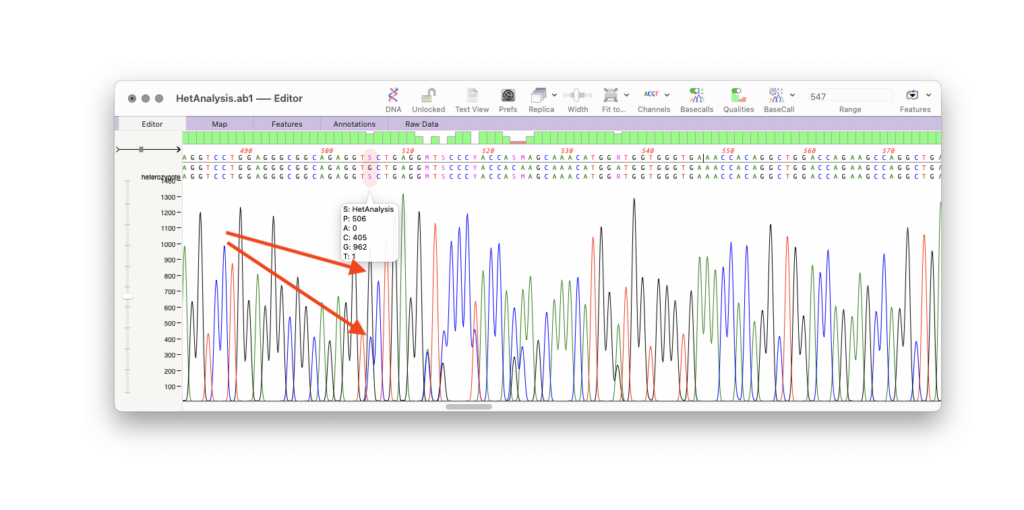Expand the Channels dropdown arrow
The height and width of the screenshot is (510, 1024).
point(666,95)
